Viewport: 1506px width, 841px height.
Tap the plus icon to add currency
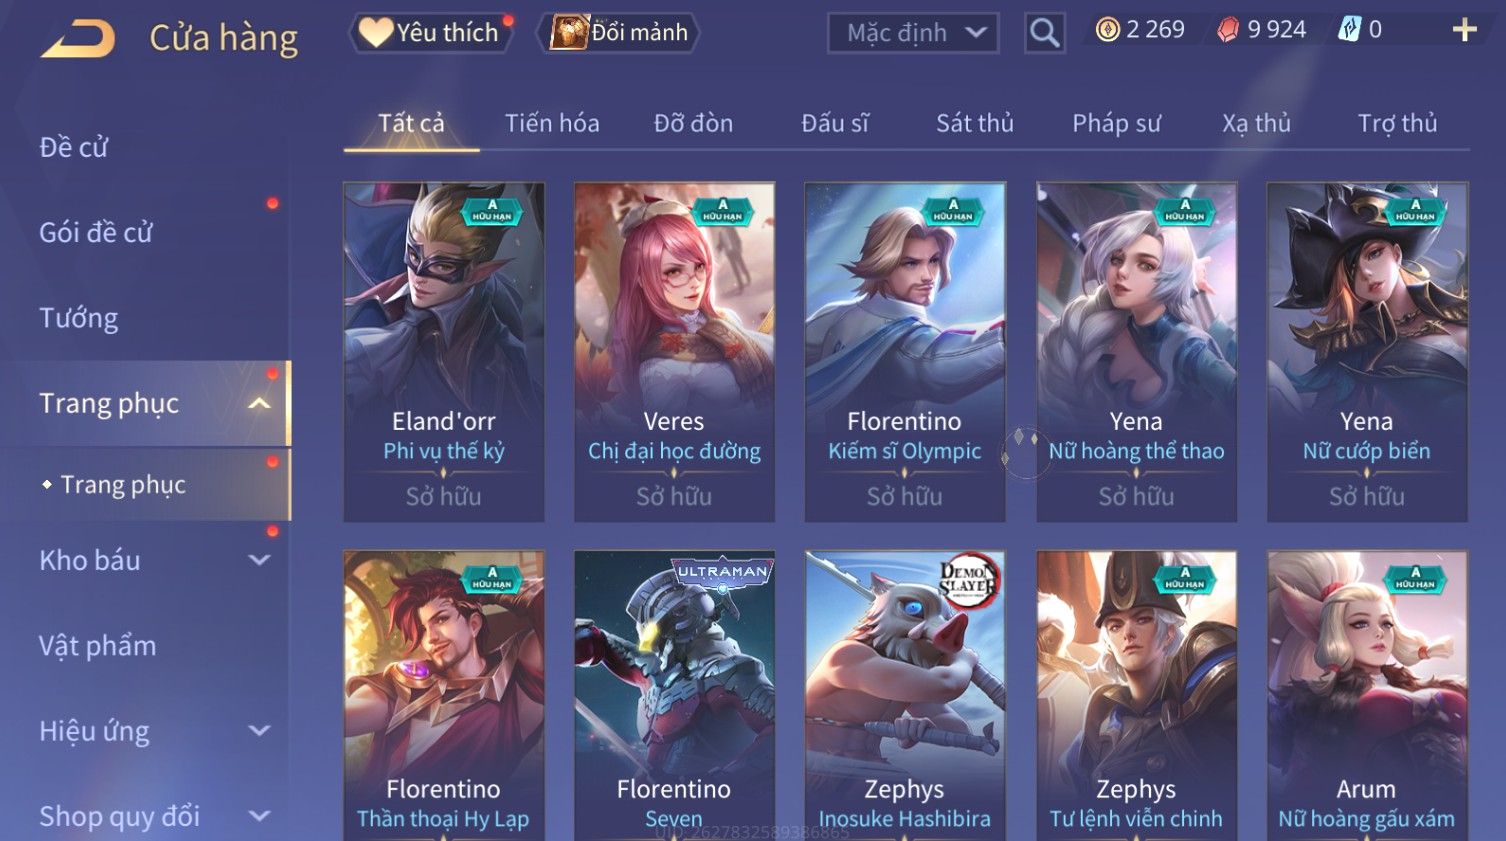coord(1464,30)
